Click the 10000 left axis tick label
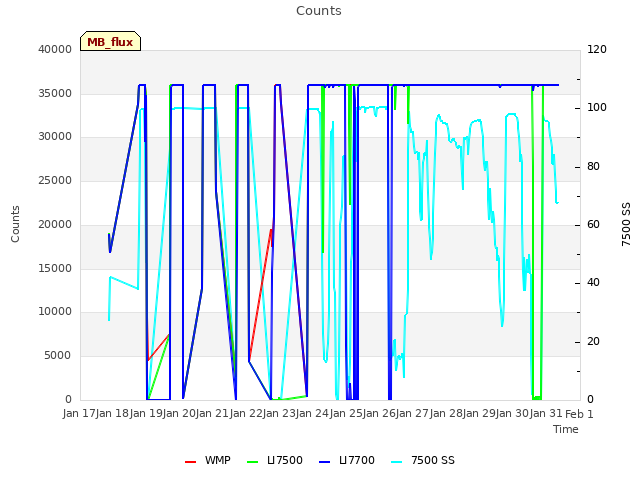Screen dimensions: 640x480 point(55,312)
